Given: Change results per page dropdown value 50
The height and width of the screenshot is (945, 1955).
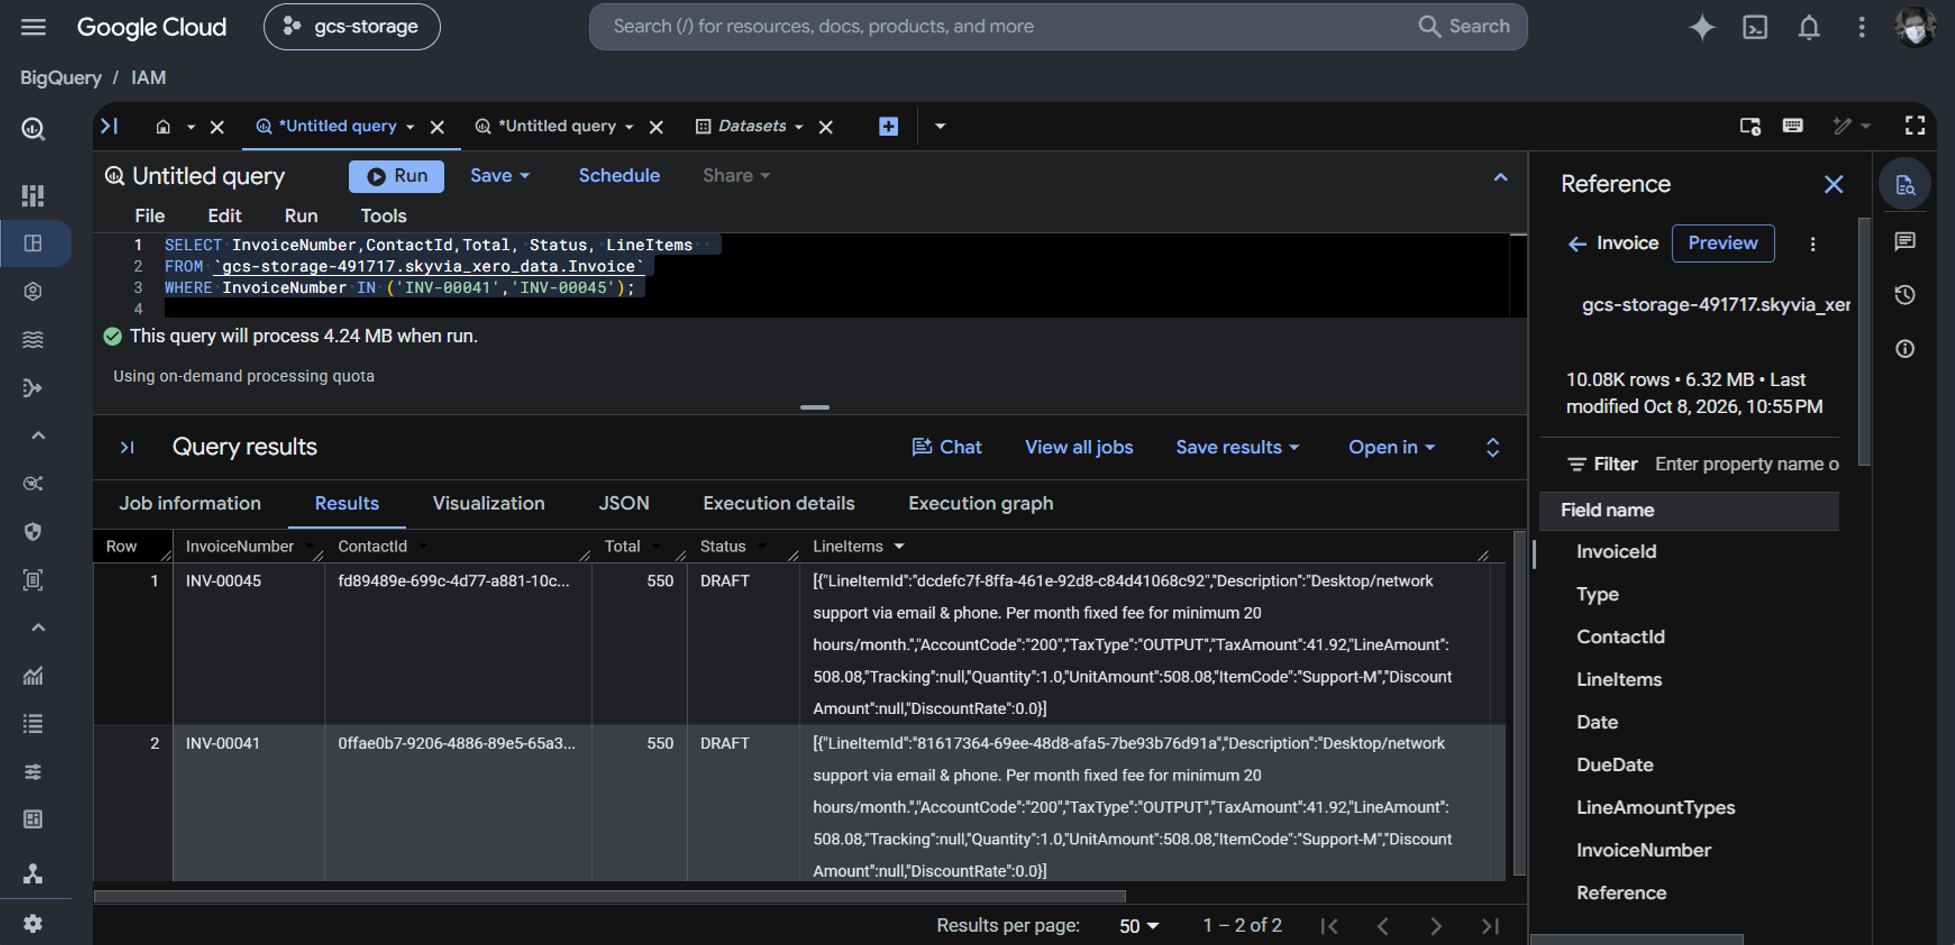Looking at the screenshot, I should pyautogui.click(x=1139, y=926).
